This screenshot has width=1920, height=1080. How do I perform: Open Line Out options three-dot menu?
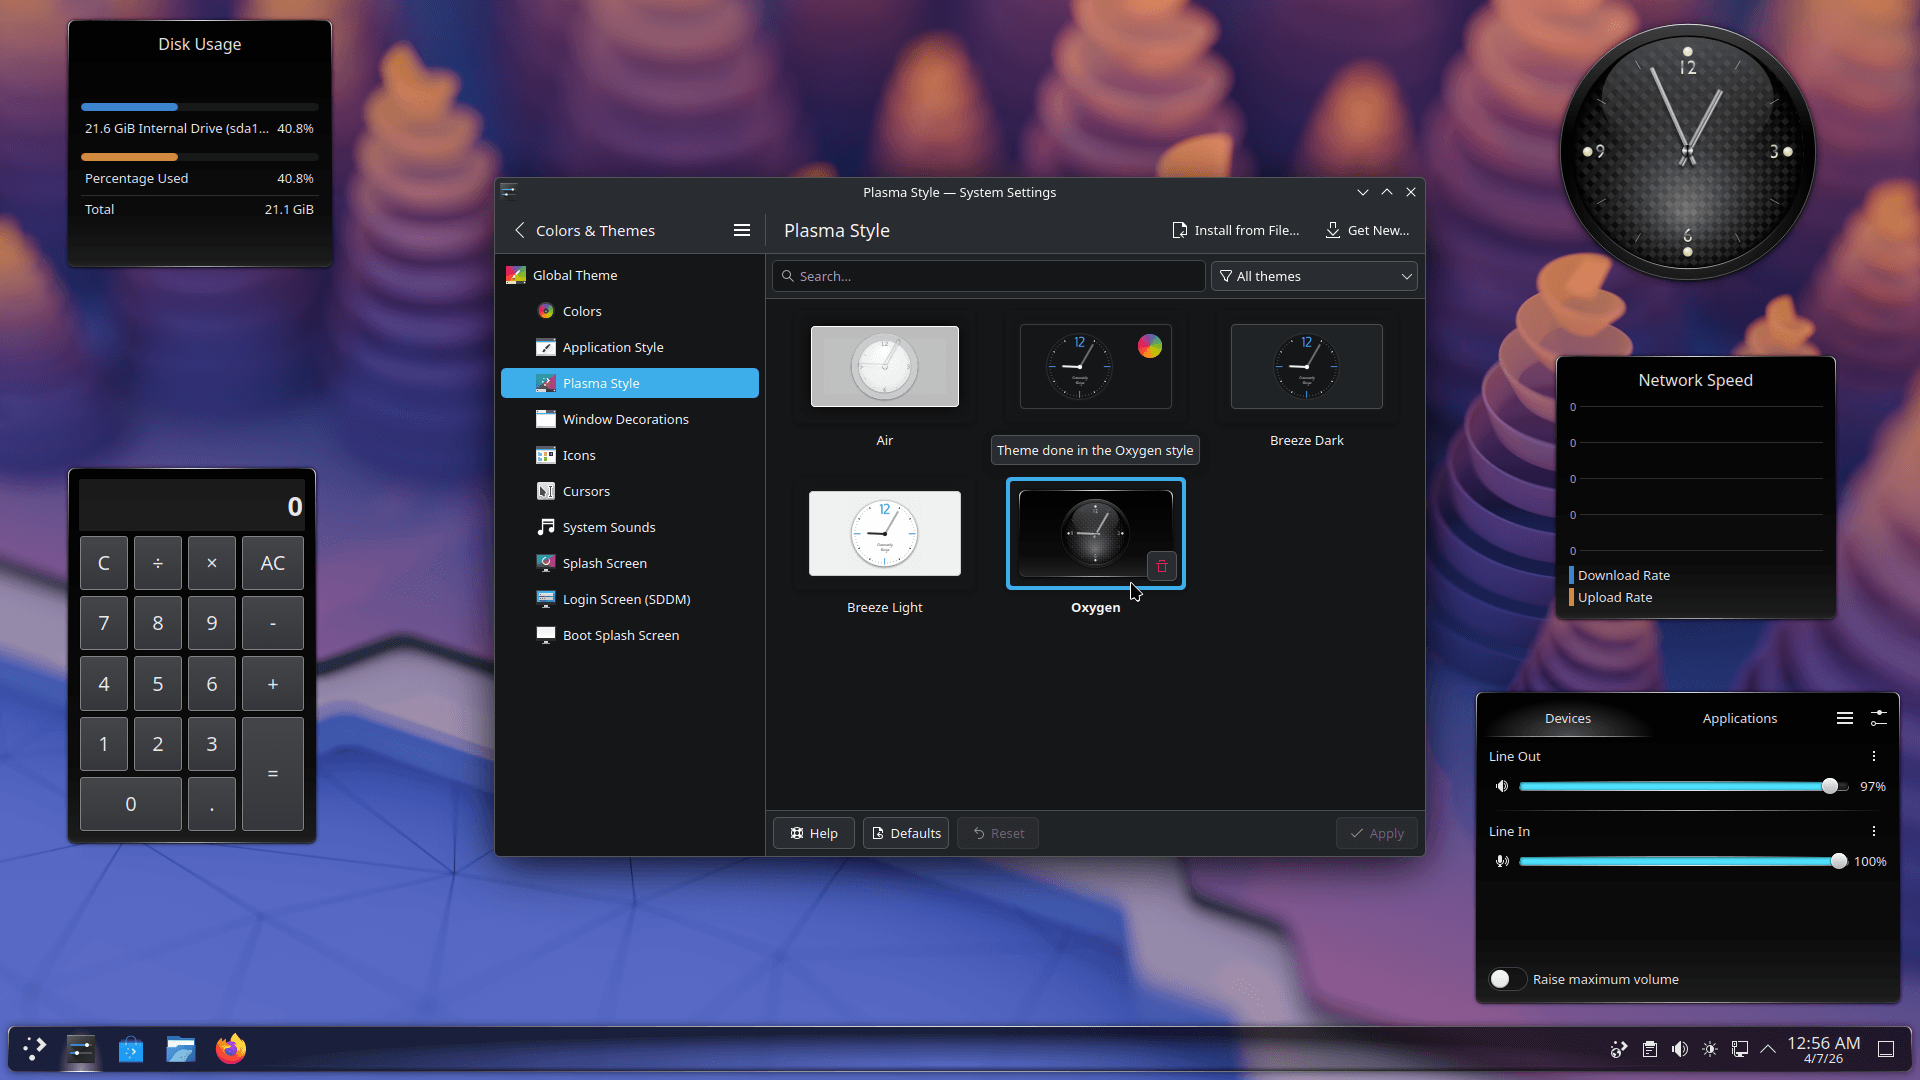coord(1874,757)
